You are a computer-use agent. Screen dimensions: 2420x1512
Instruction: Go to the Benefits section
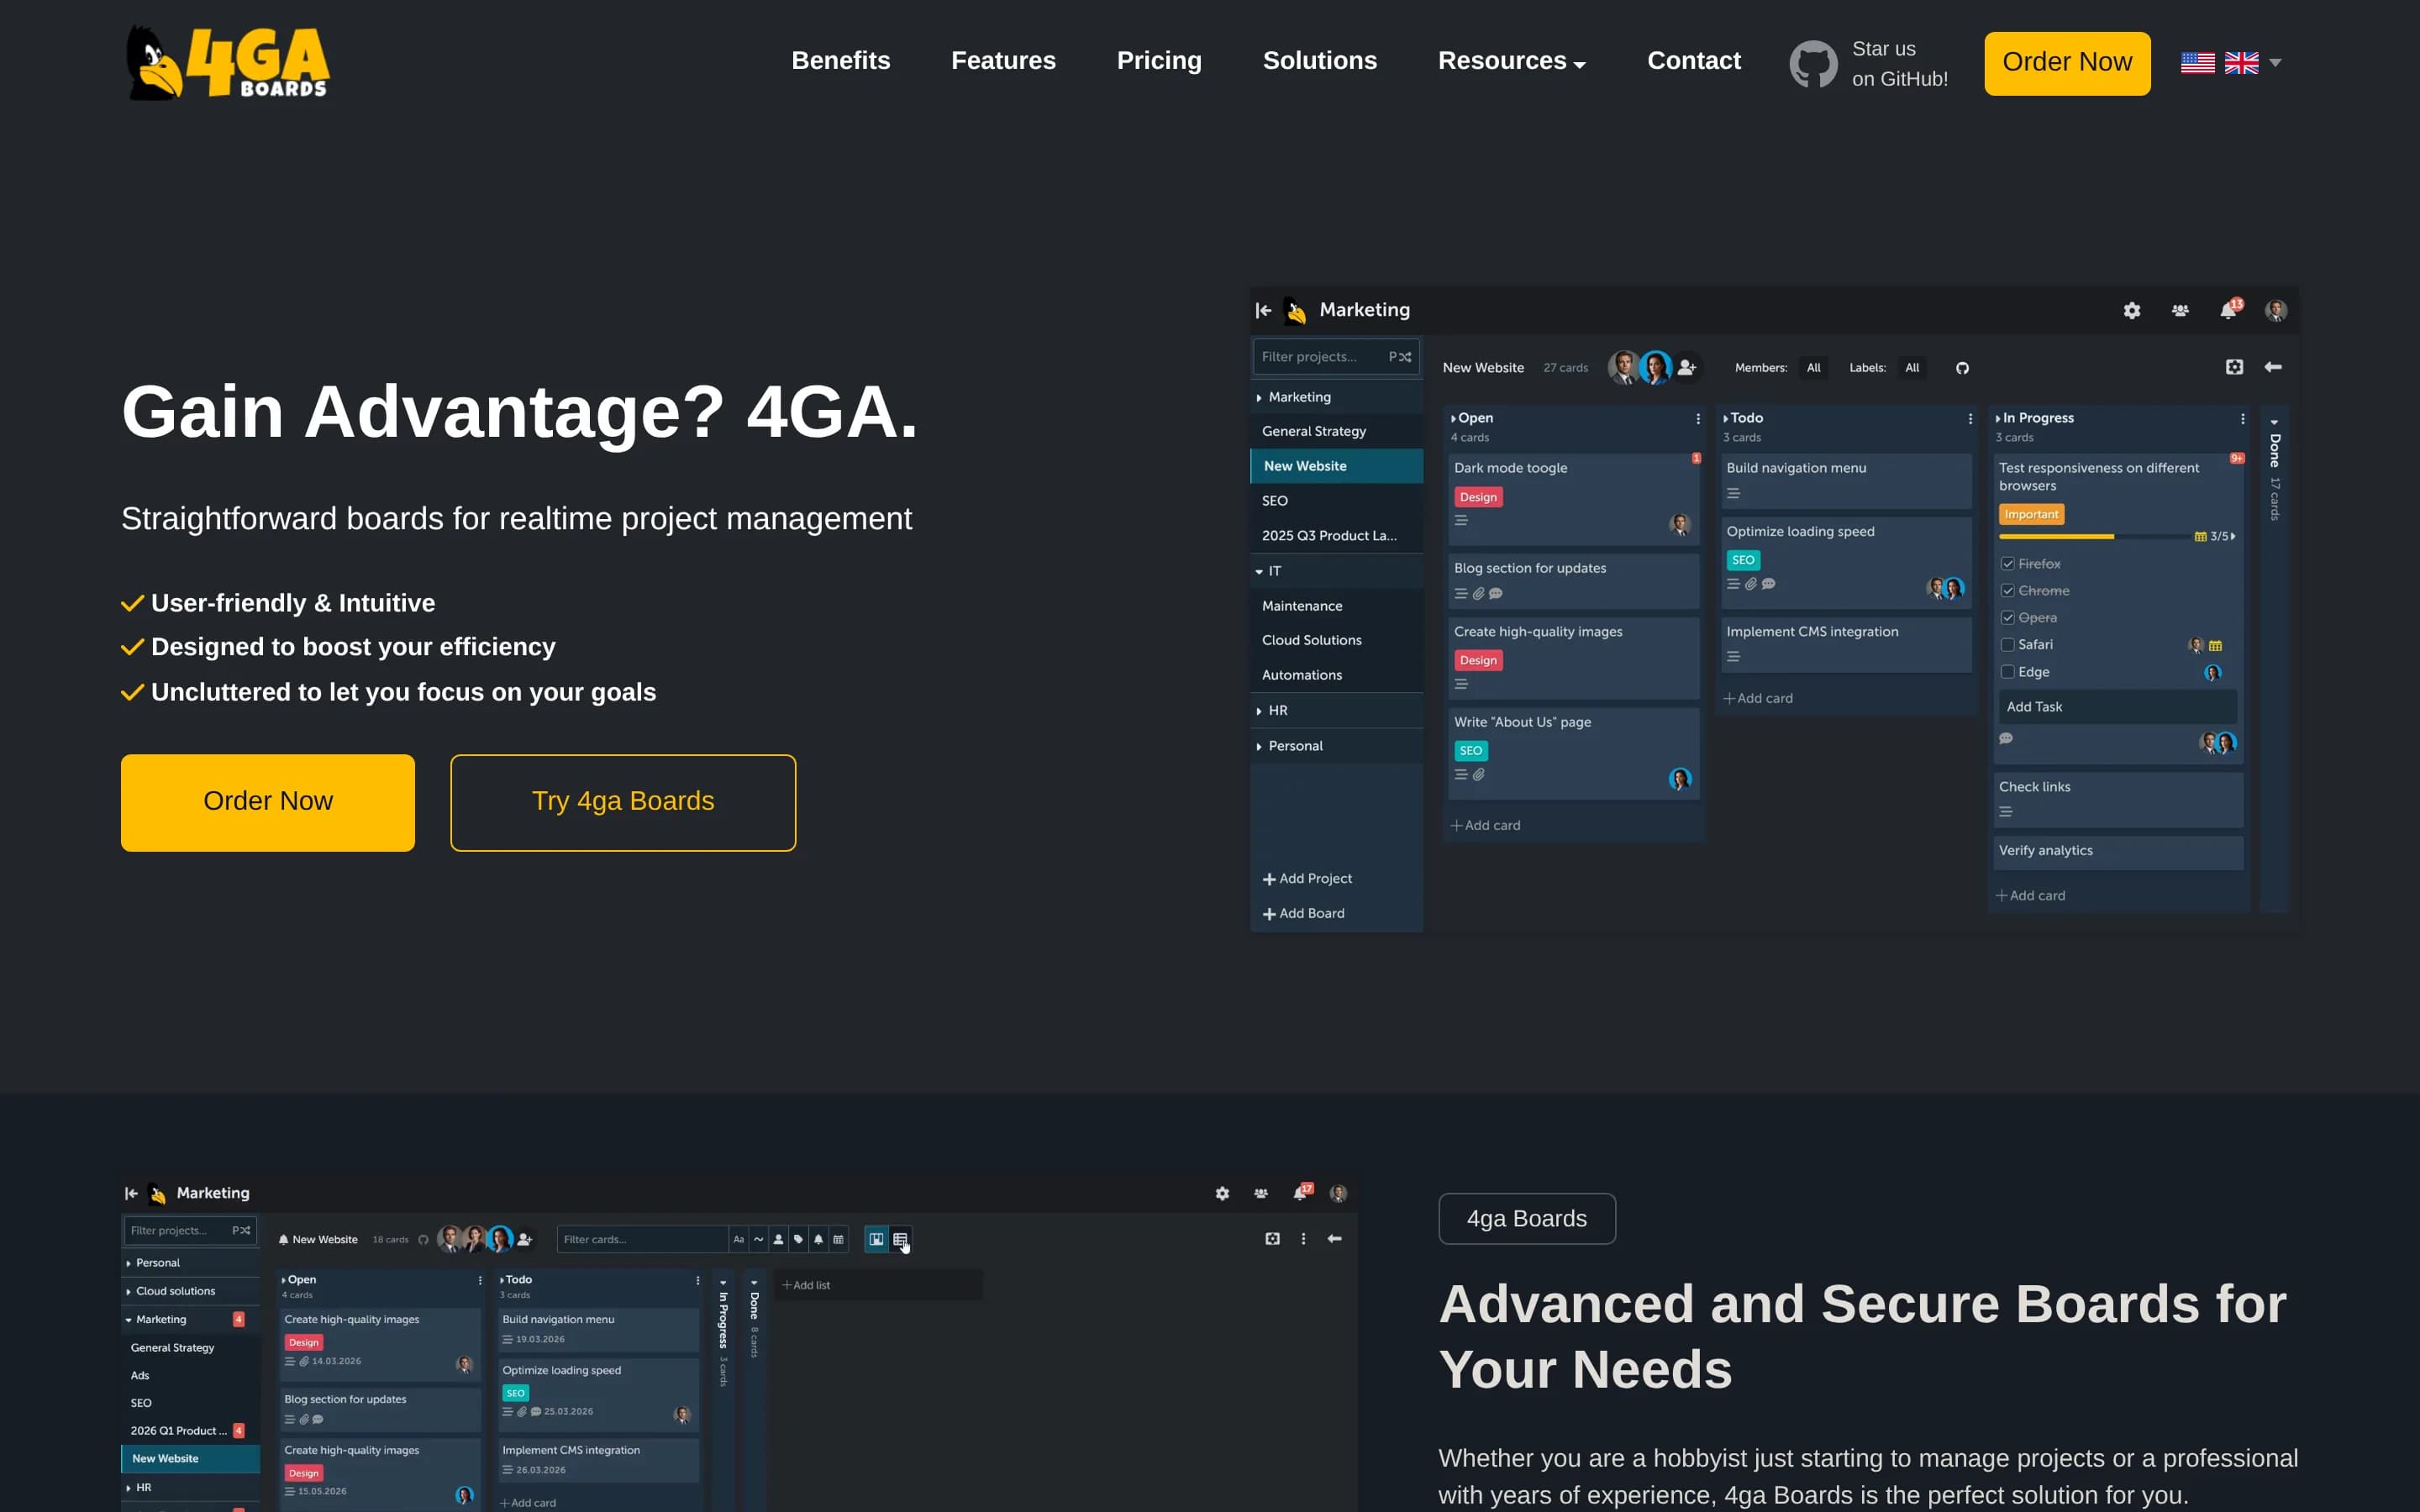tap(840, 61)
